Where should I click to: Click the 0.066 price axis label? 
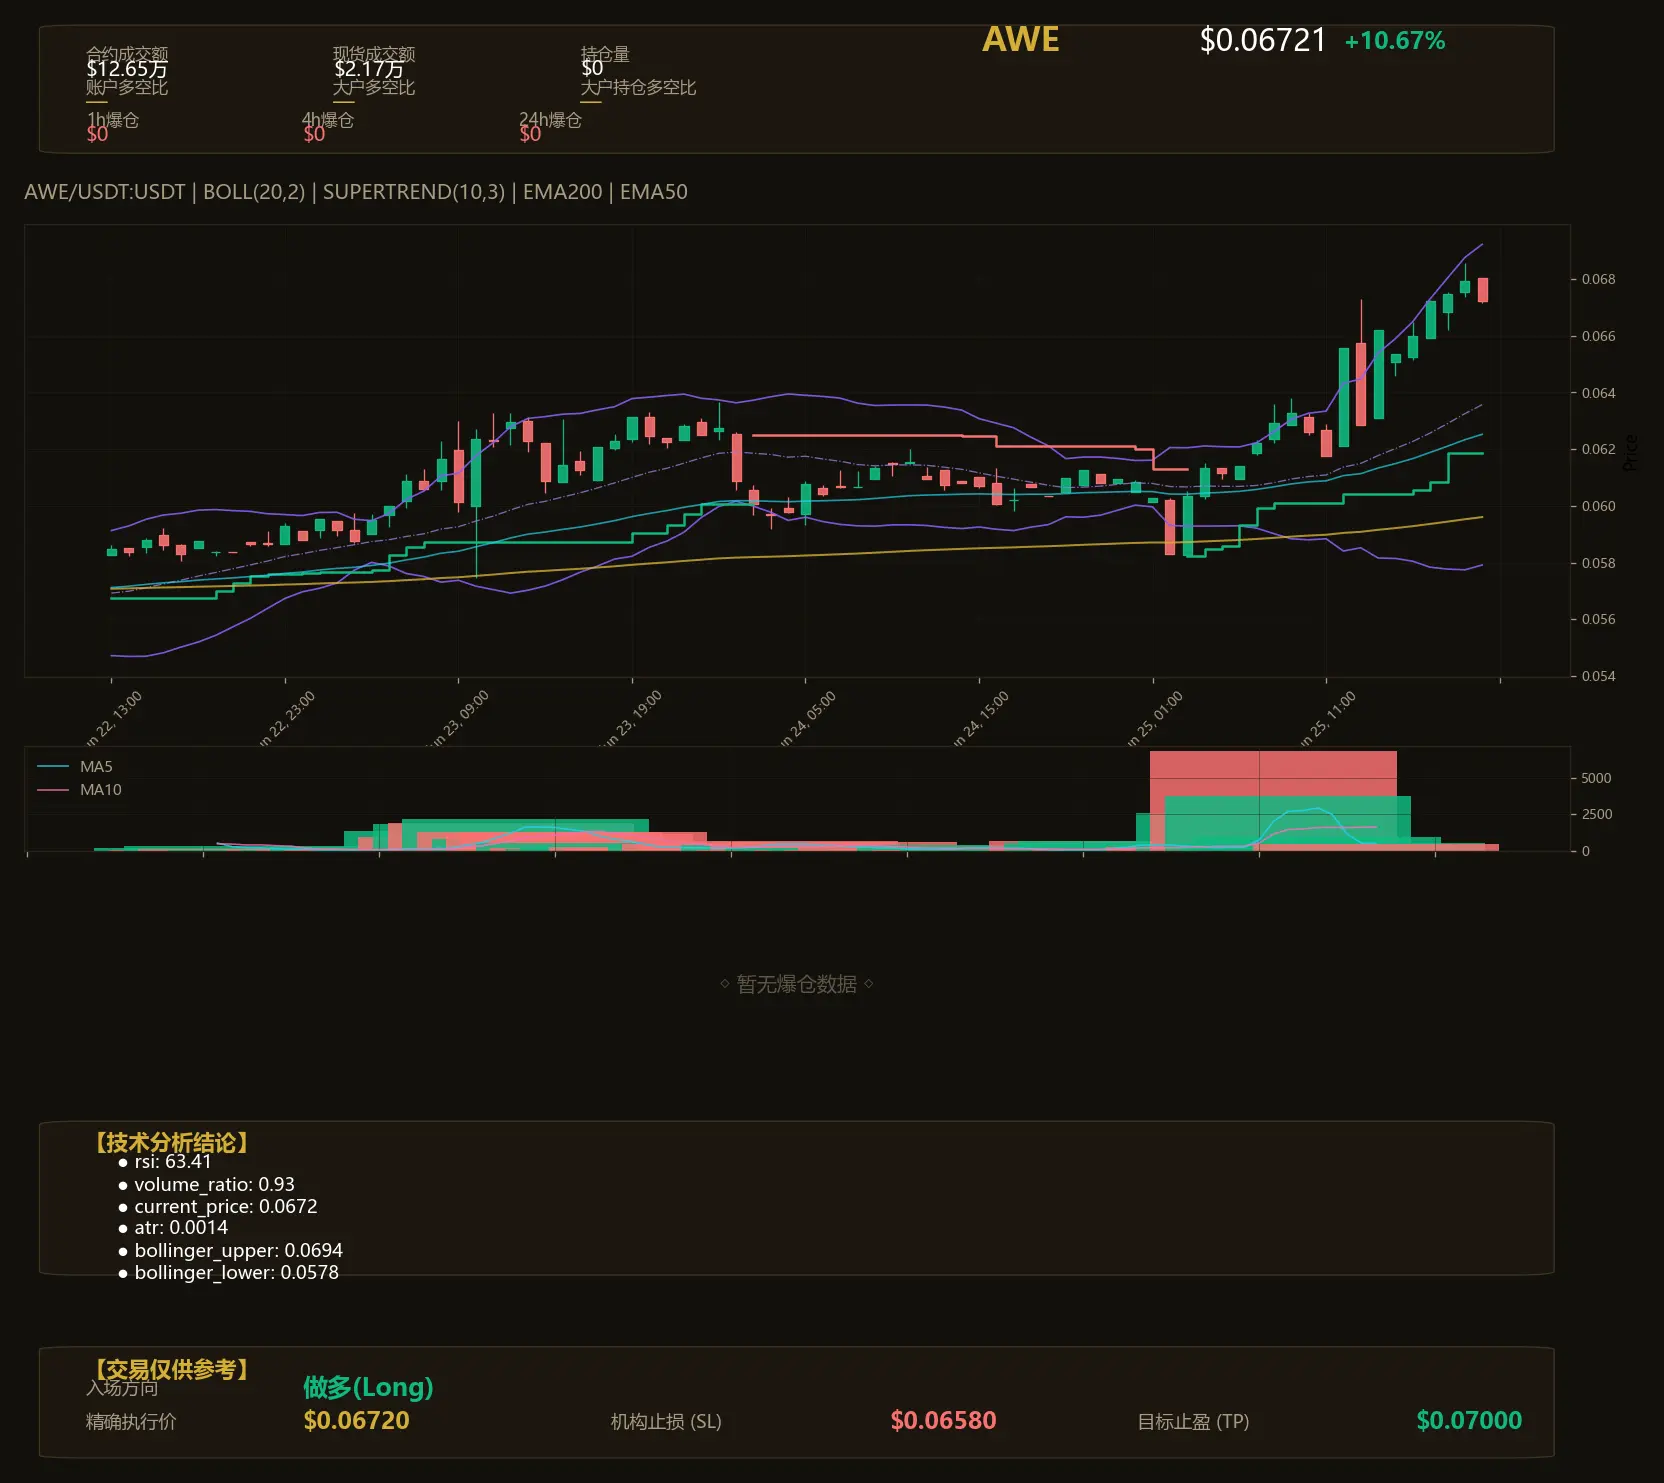coord(1598,336)
